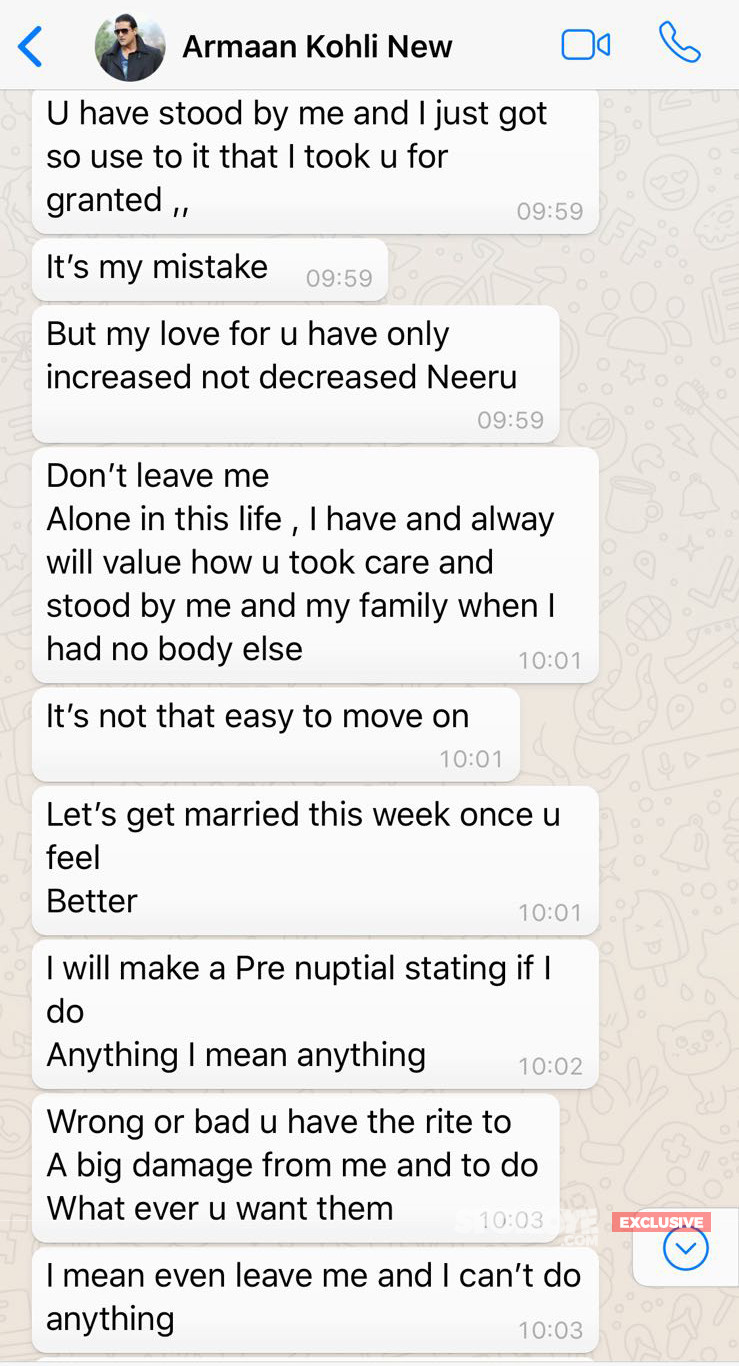Tap the "Let's get married this week" message
Image resolution: width=739 pixels, height=1366 pixels.
click(x=315, y=860)
